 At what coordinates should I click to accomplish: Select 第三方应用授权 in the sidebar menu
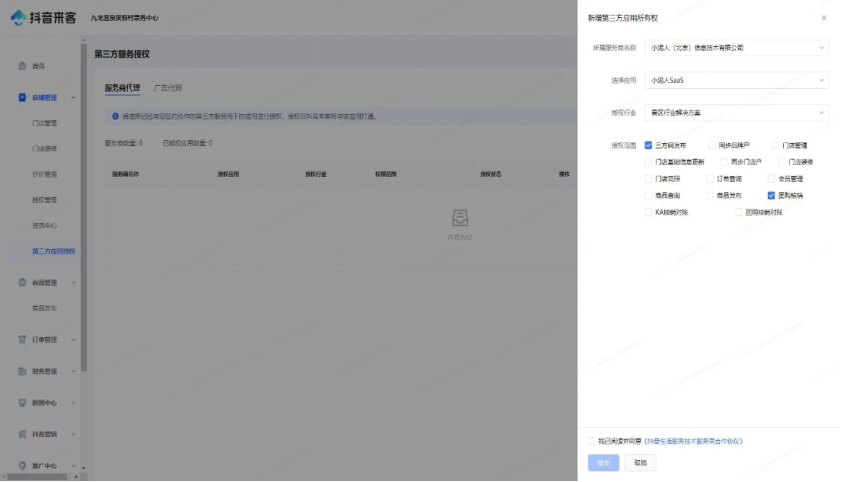(54, 251)
